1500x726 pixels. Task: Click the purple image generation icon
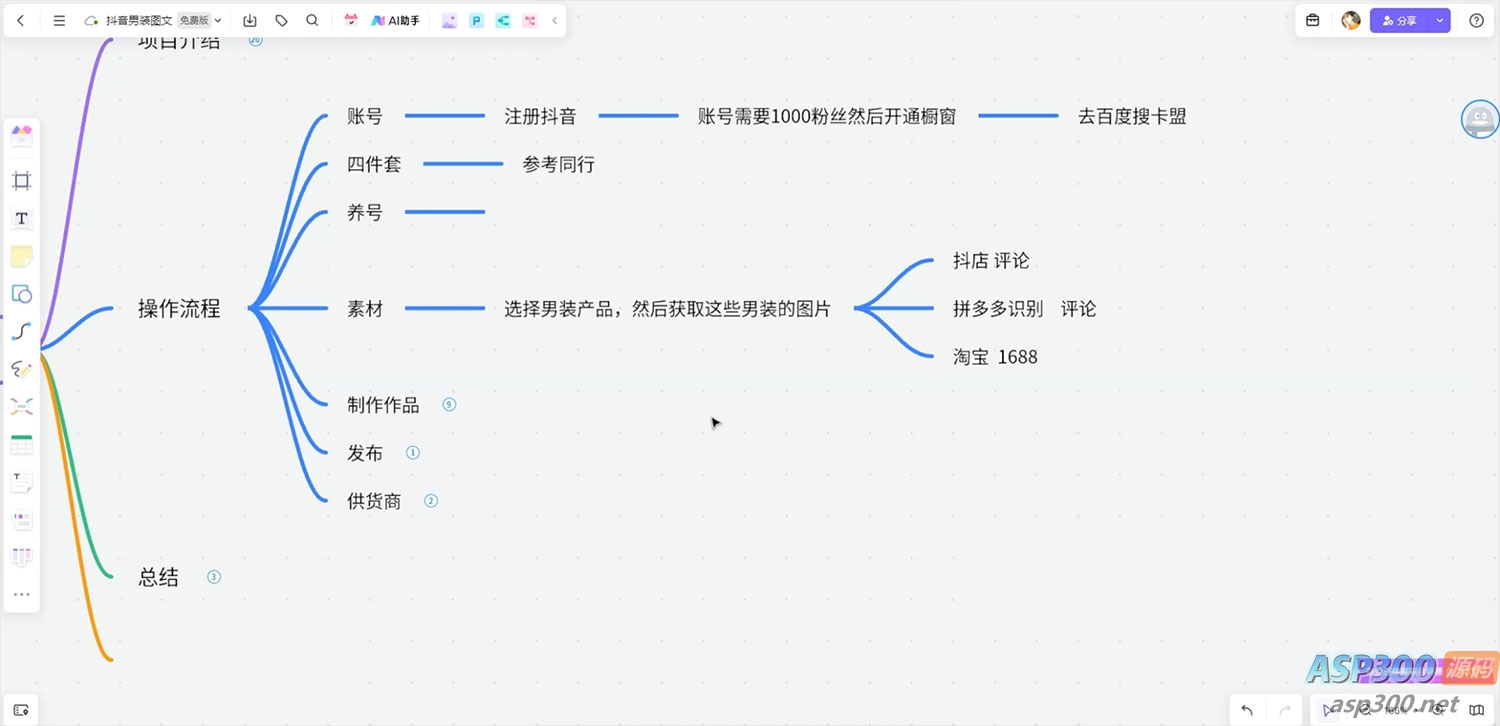[x=450, y=20]
